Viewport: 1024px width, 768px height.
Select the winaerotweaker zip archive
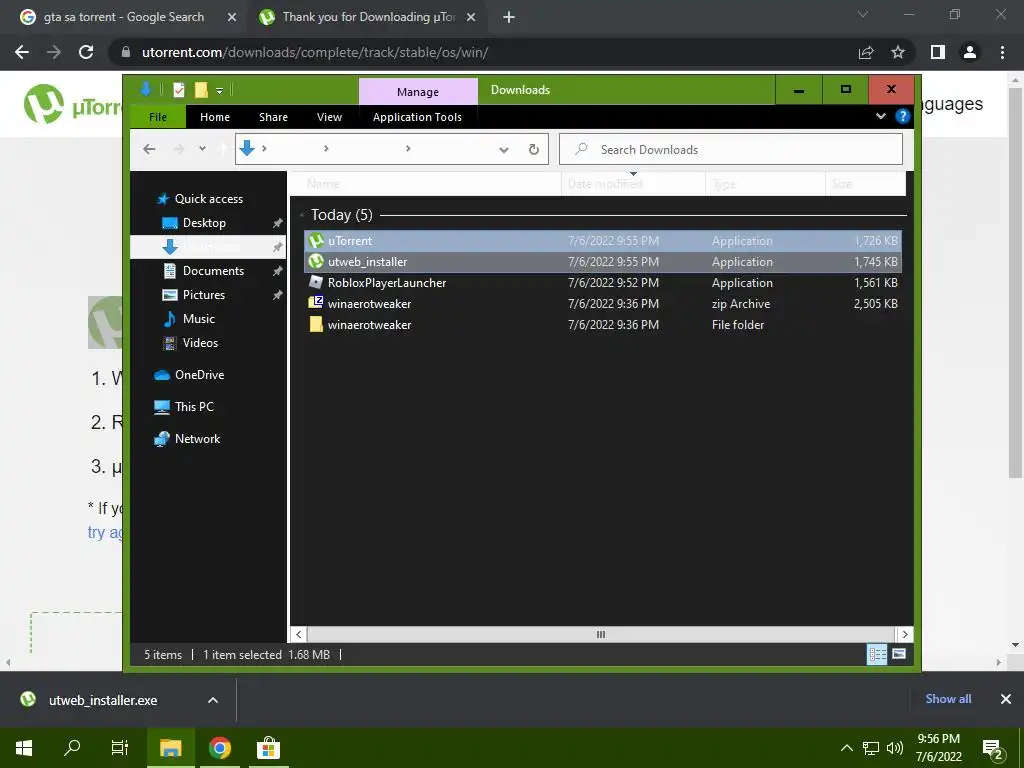click(603, 304)
